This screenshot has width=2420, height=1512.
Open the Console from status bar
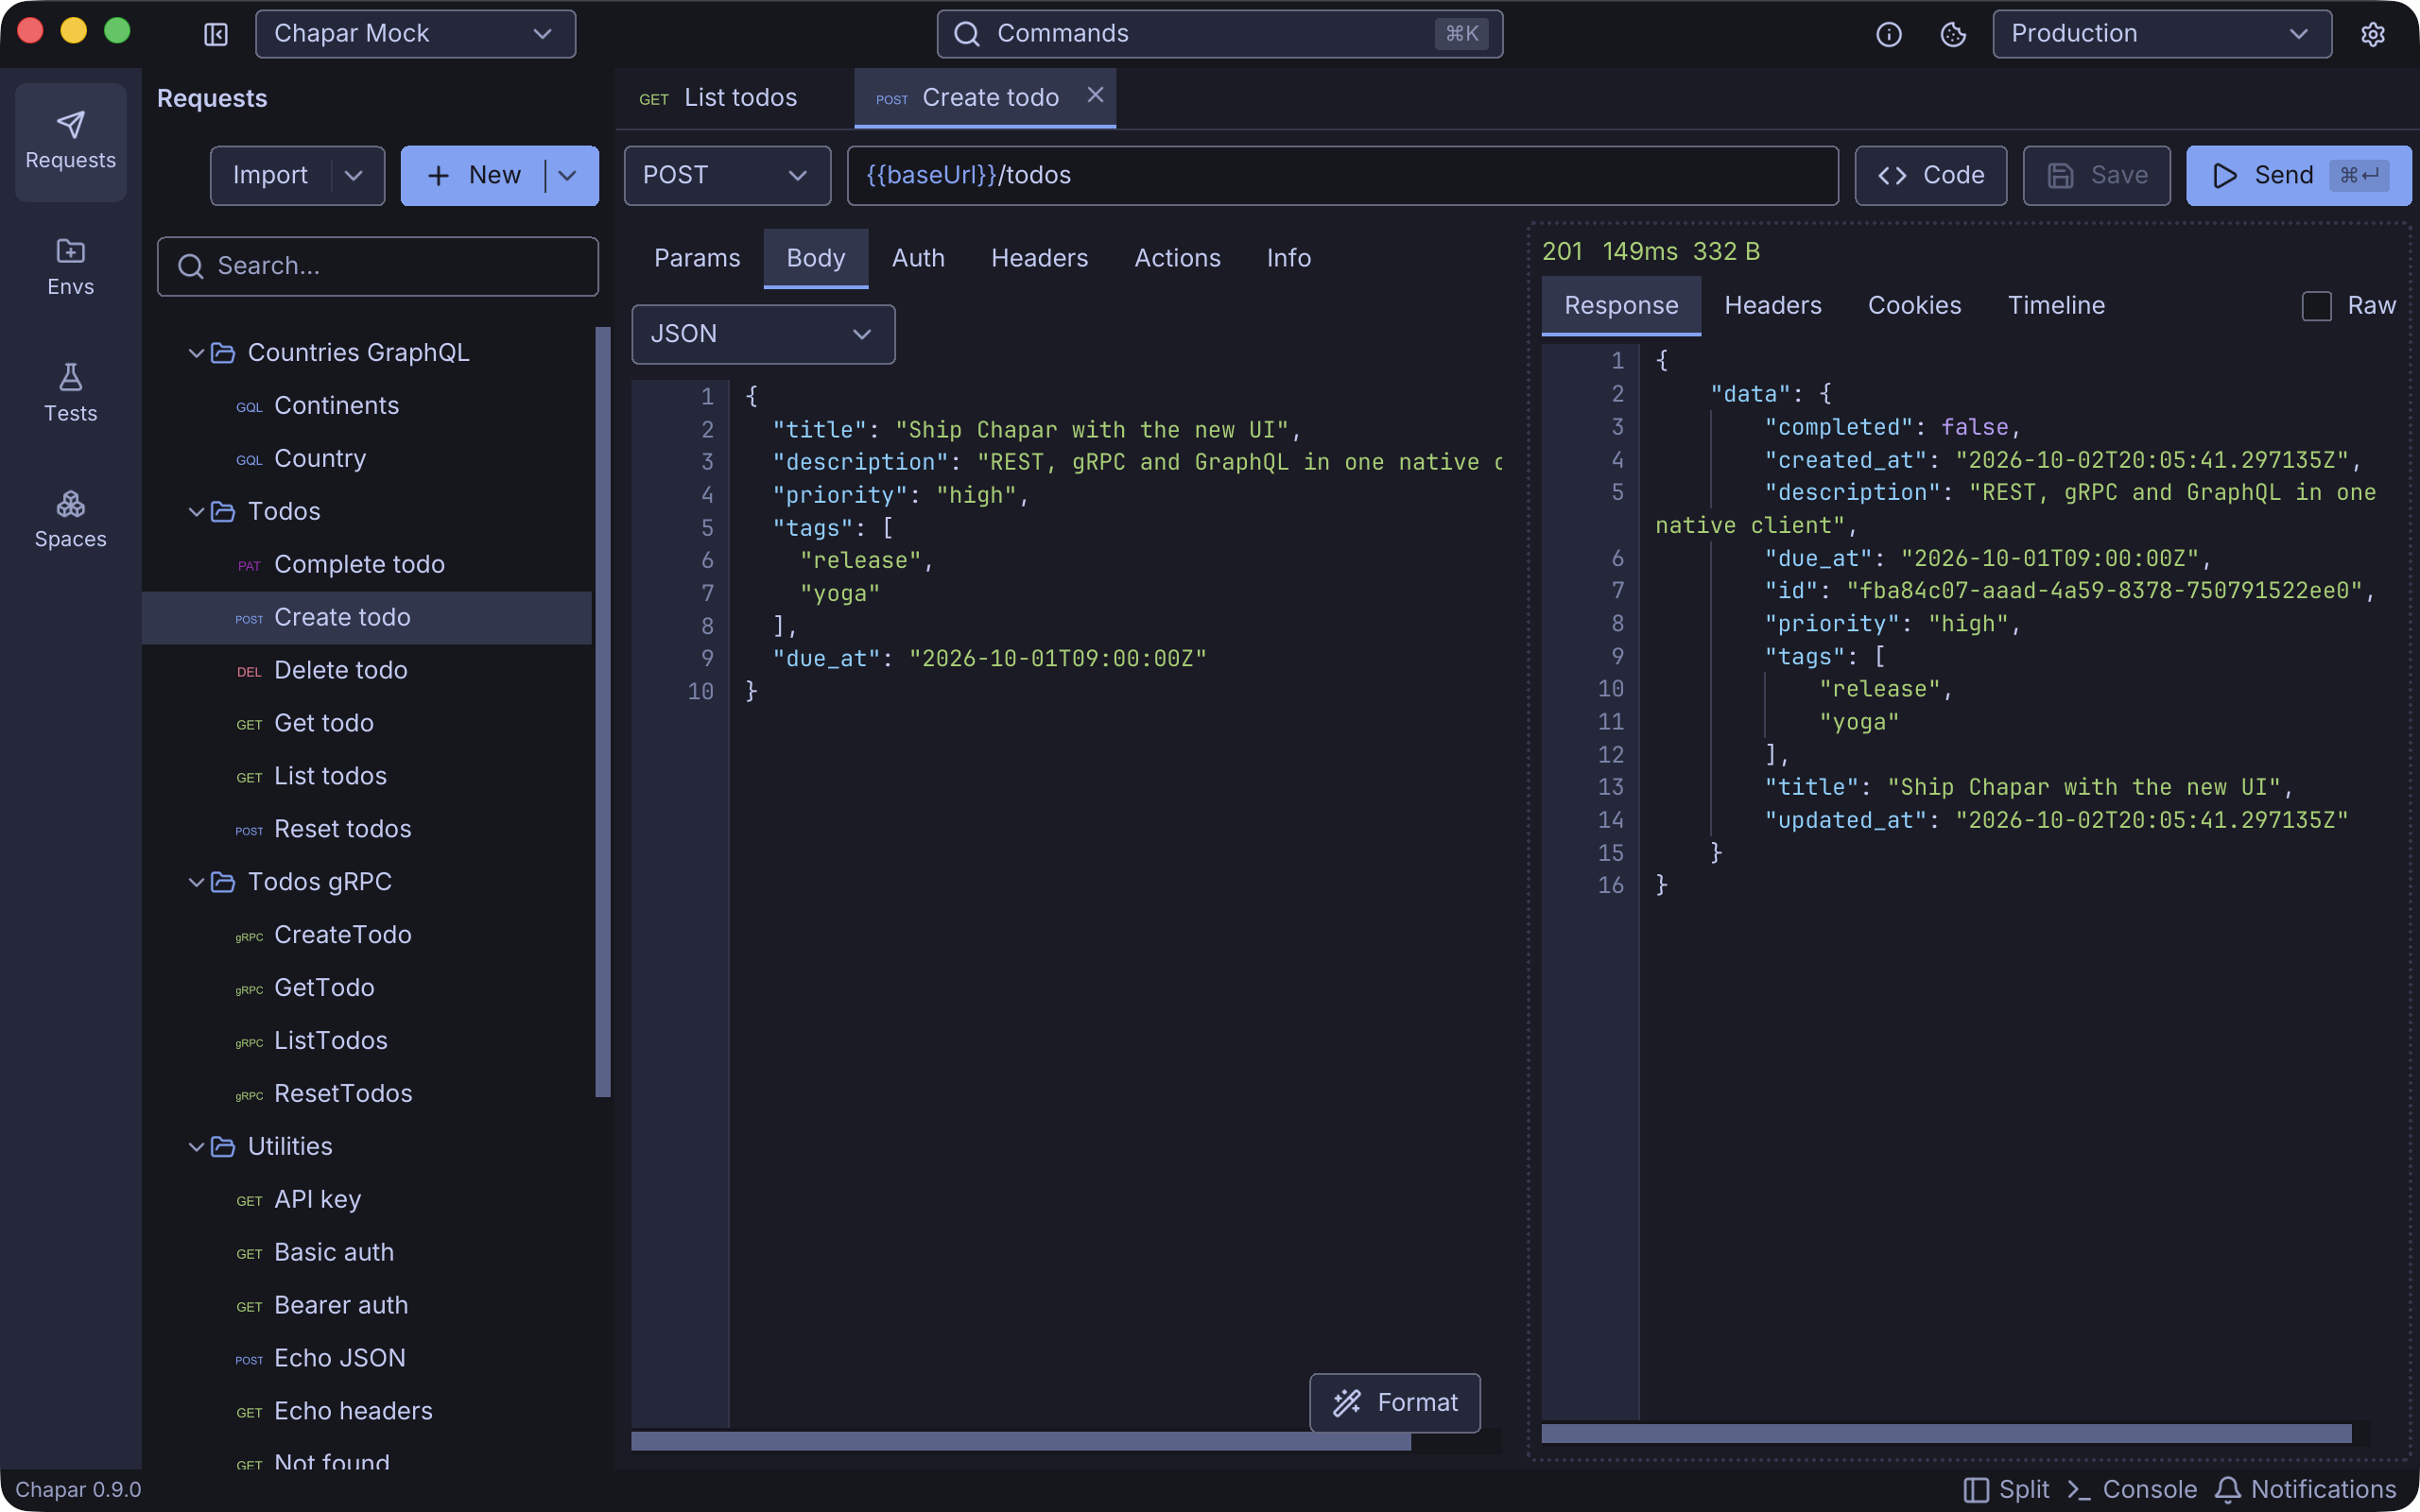[x=2132, y=1489]
